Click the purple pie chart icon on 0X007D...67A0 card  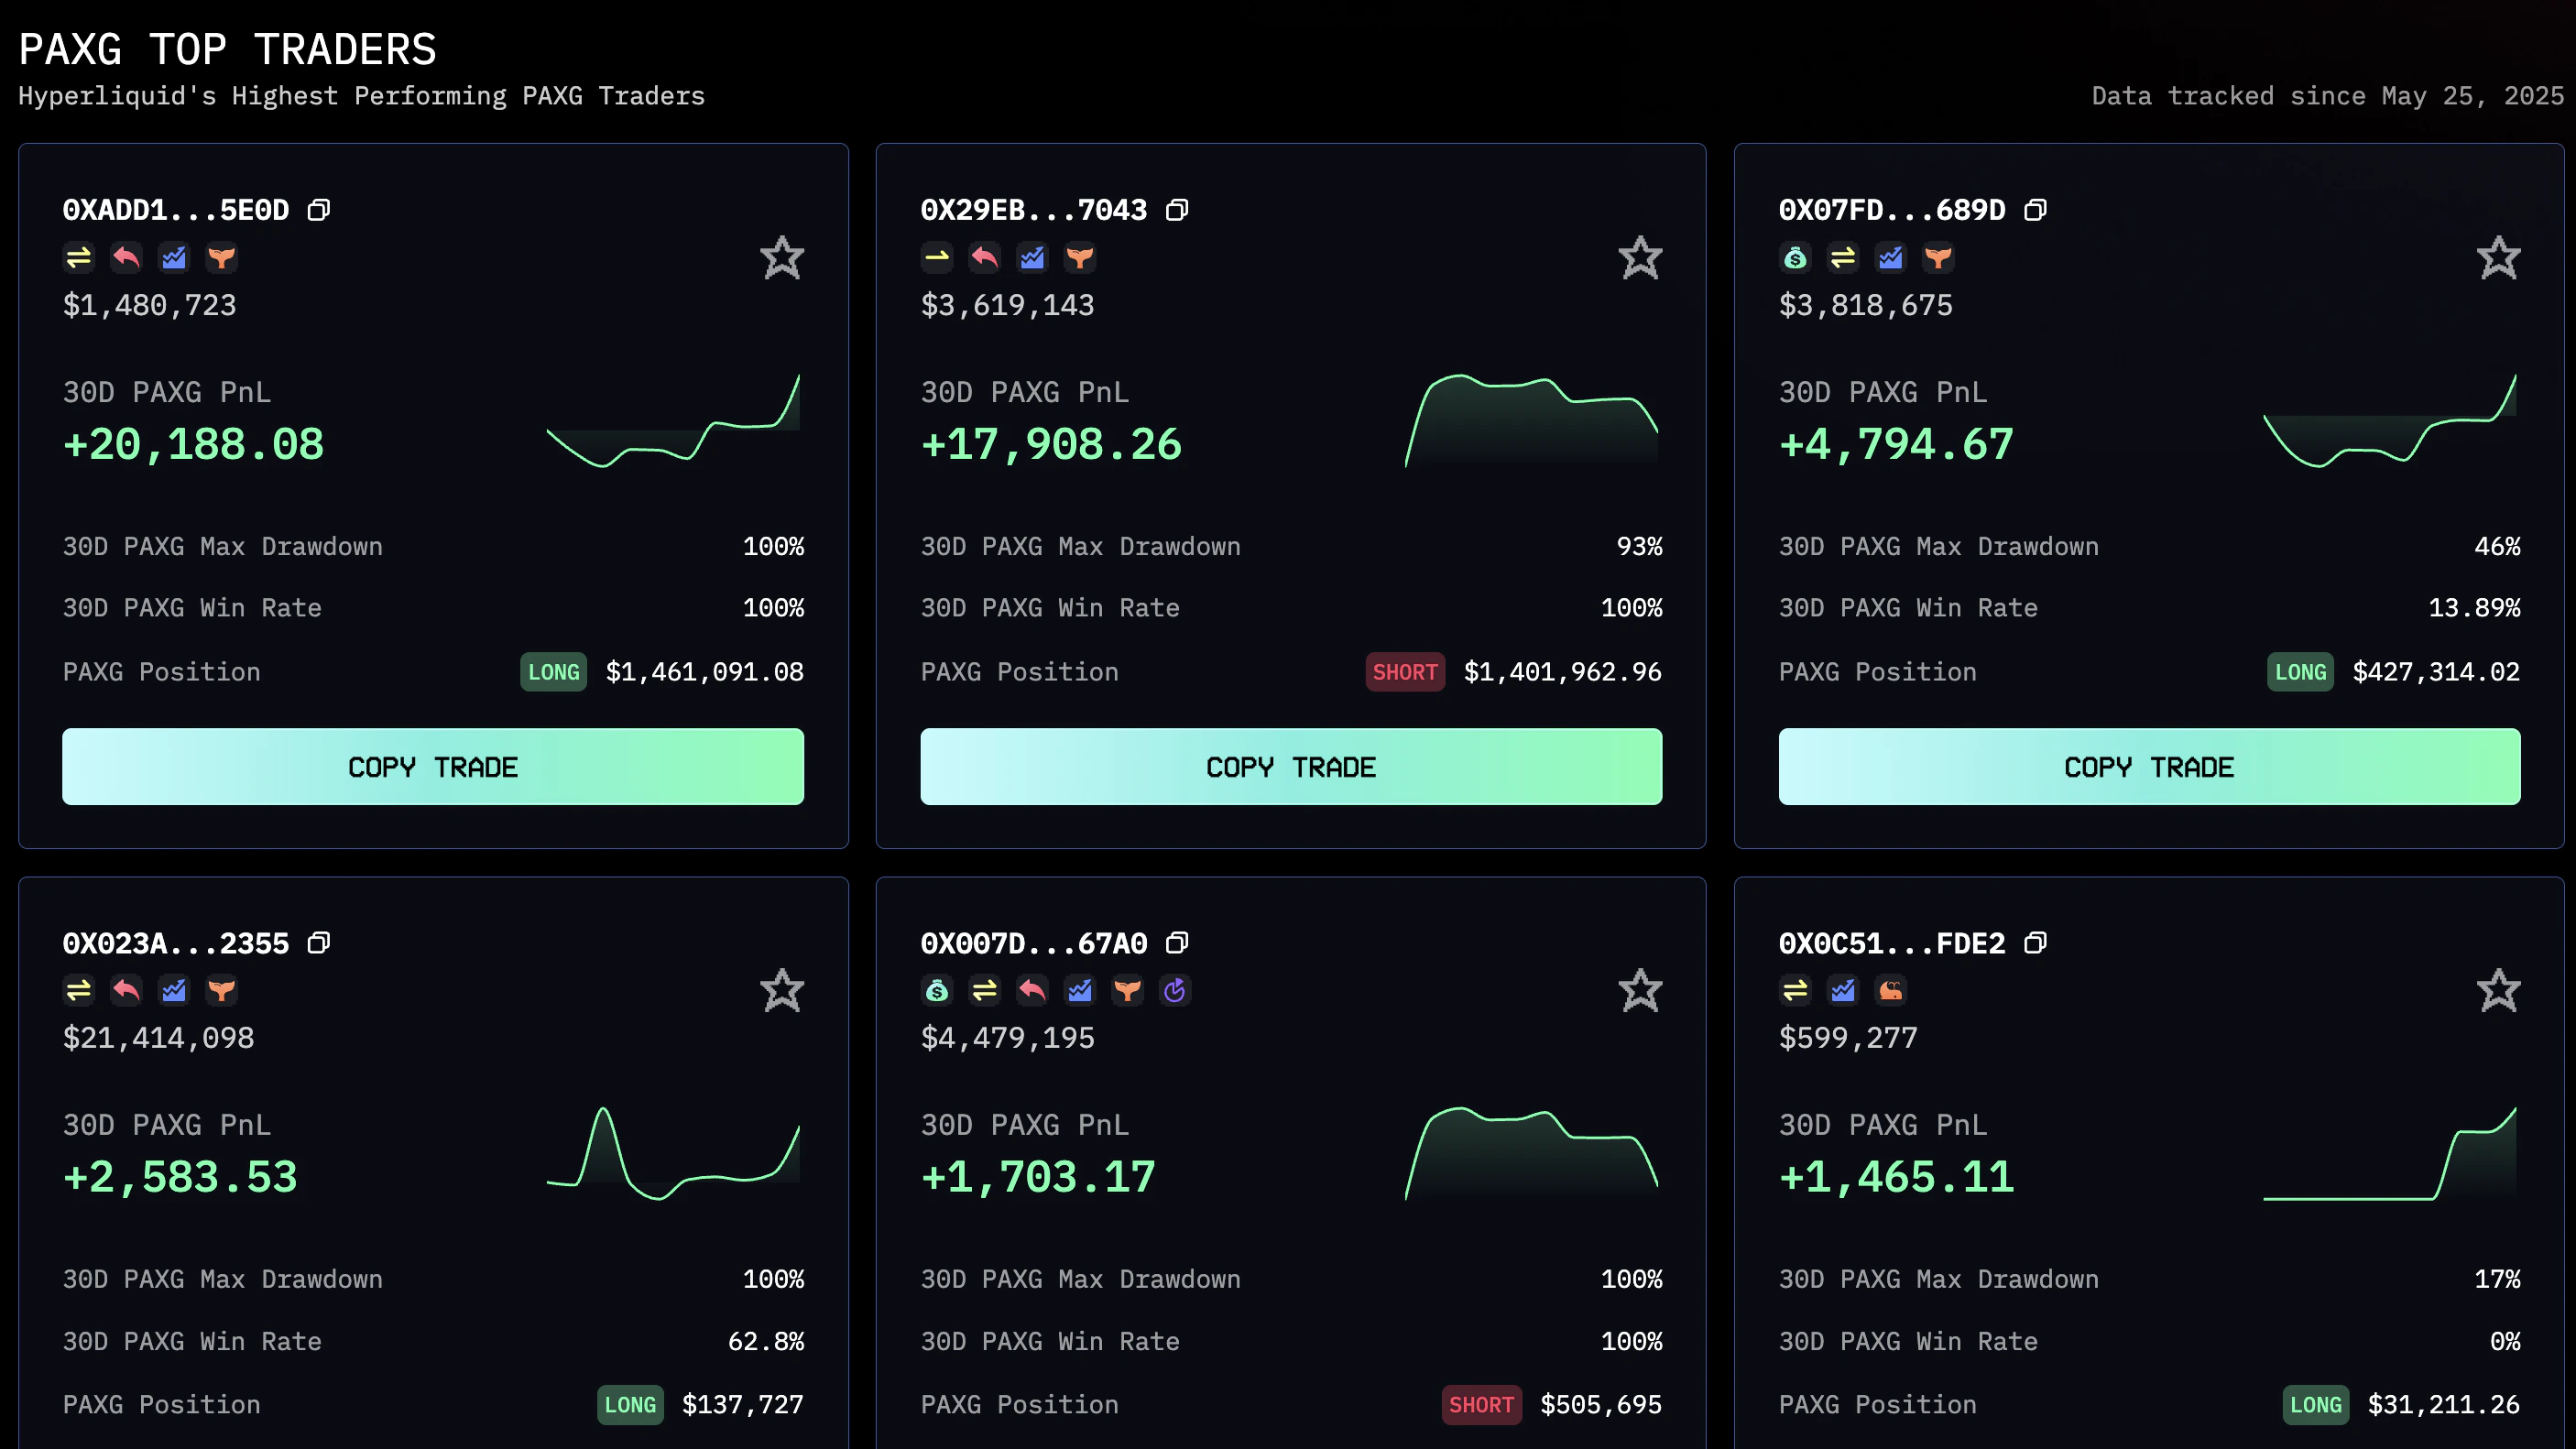(1175, 990)
